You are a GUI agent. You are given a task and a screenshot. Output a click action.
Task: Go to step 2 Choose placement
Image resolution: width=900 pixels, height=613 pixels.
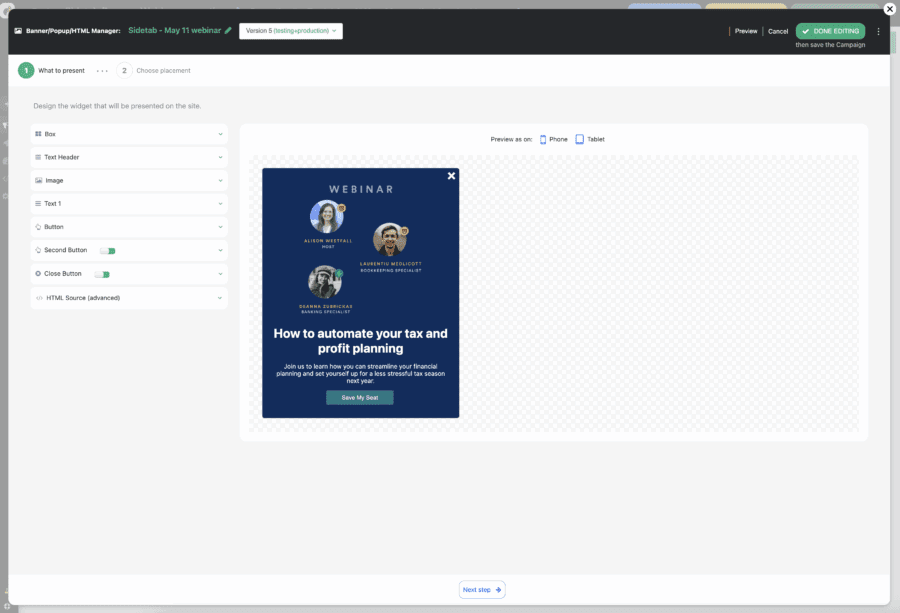124,71
